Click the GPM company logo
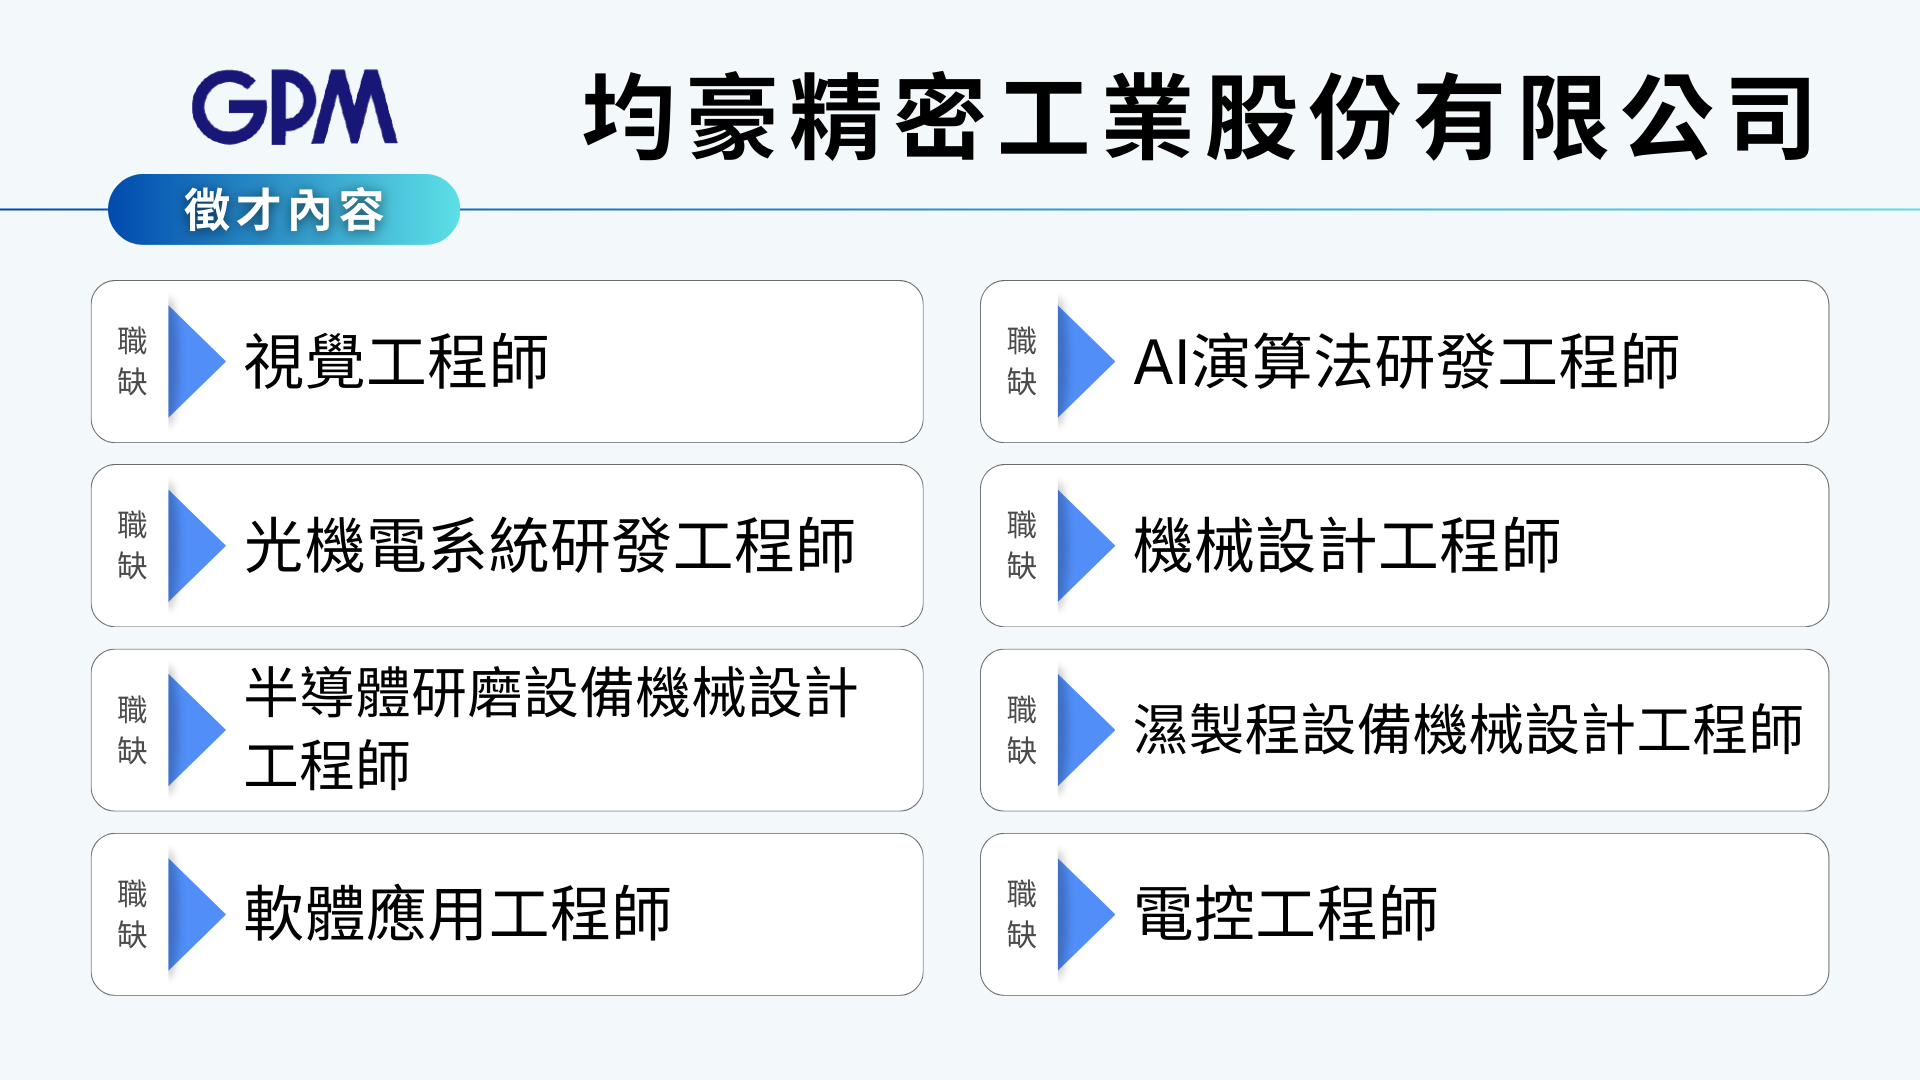 point(294,107)
